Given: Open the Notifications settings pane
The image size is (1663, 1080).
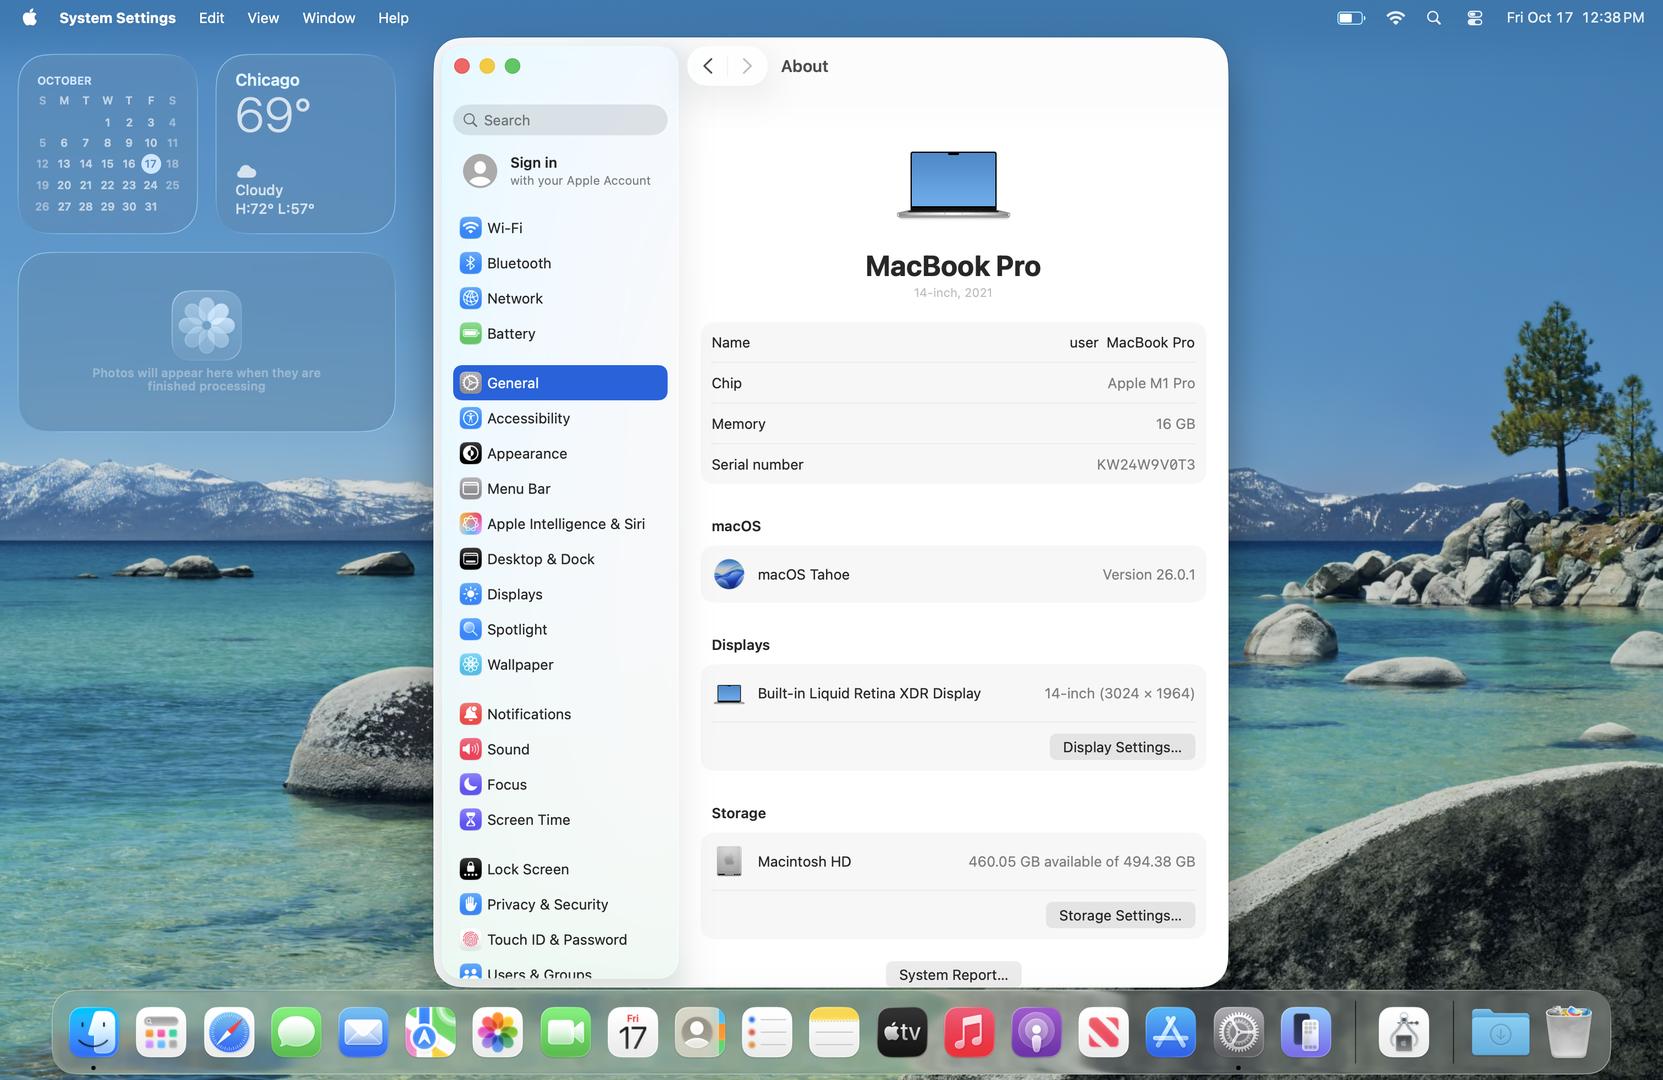Looking at the screenshot, I should pyautogui.click(x=528, y=714).
